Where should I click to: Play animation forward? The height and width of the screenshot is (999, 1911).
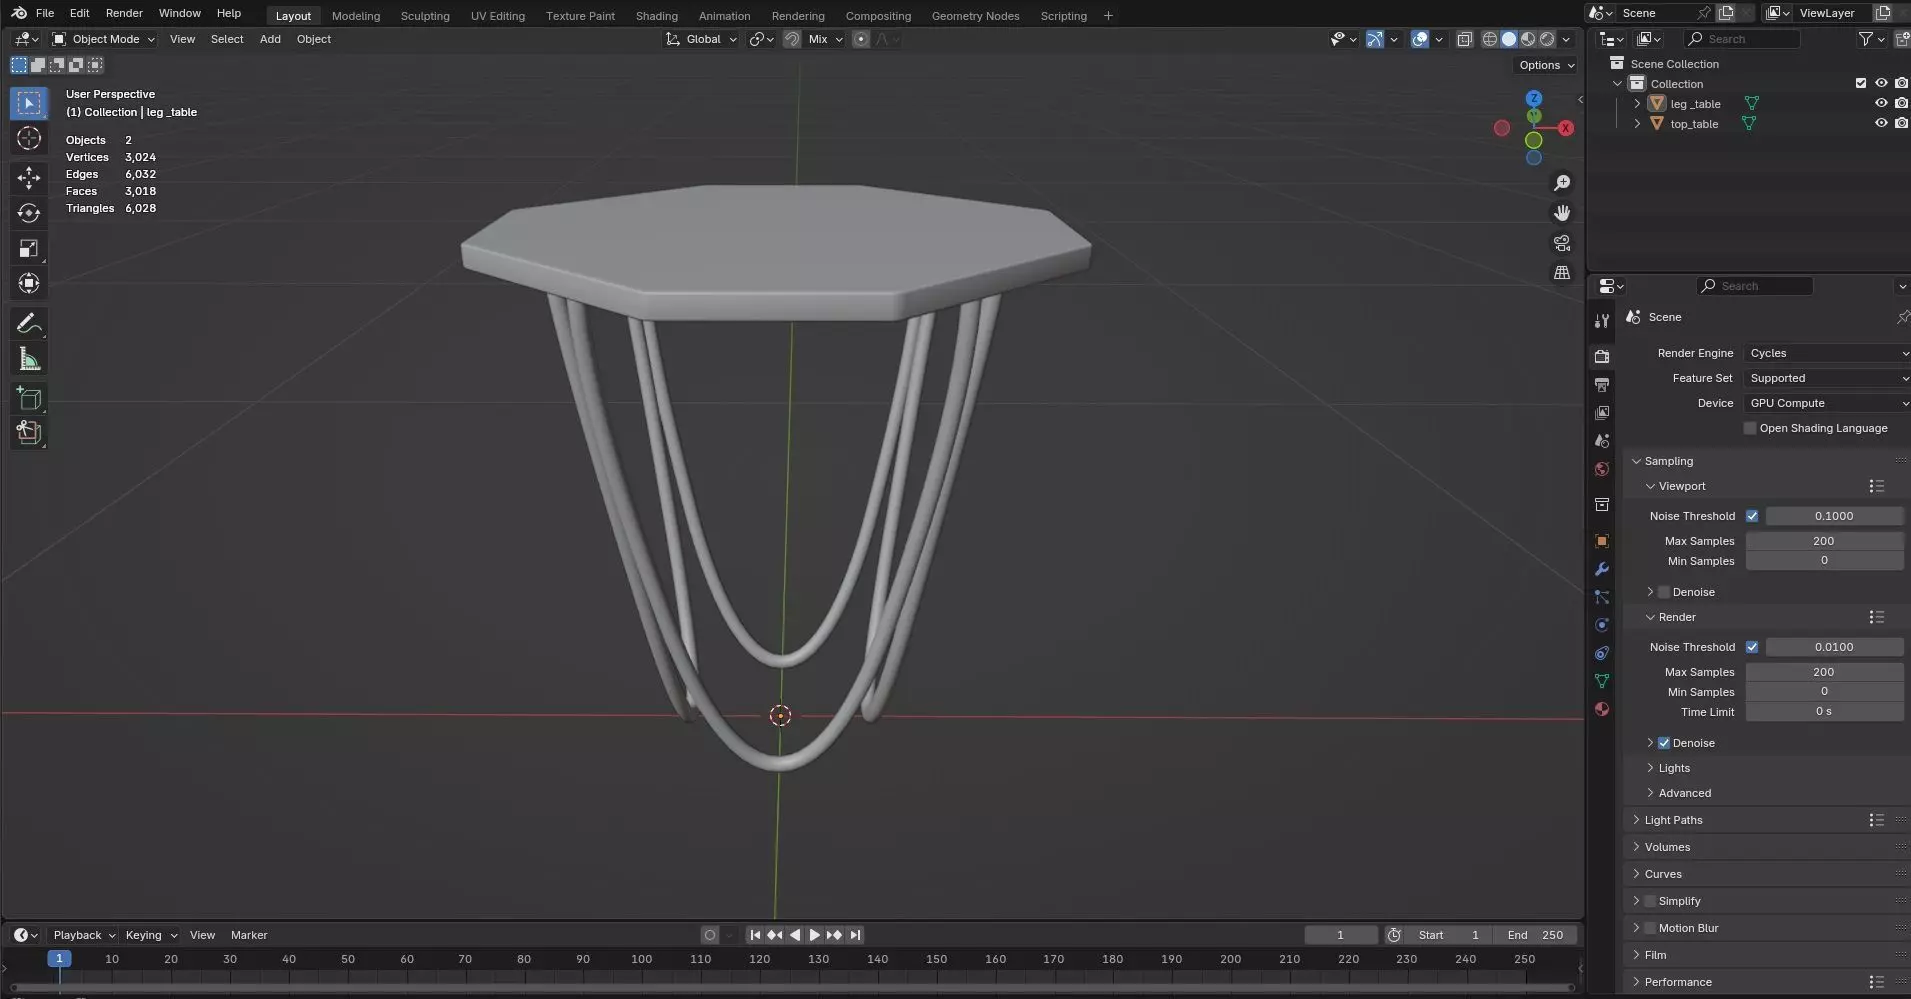(815, 935)
